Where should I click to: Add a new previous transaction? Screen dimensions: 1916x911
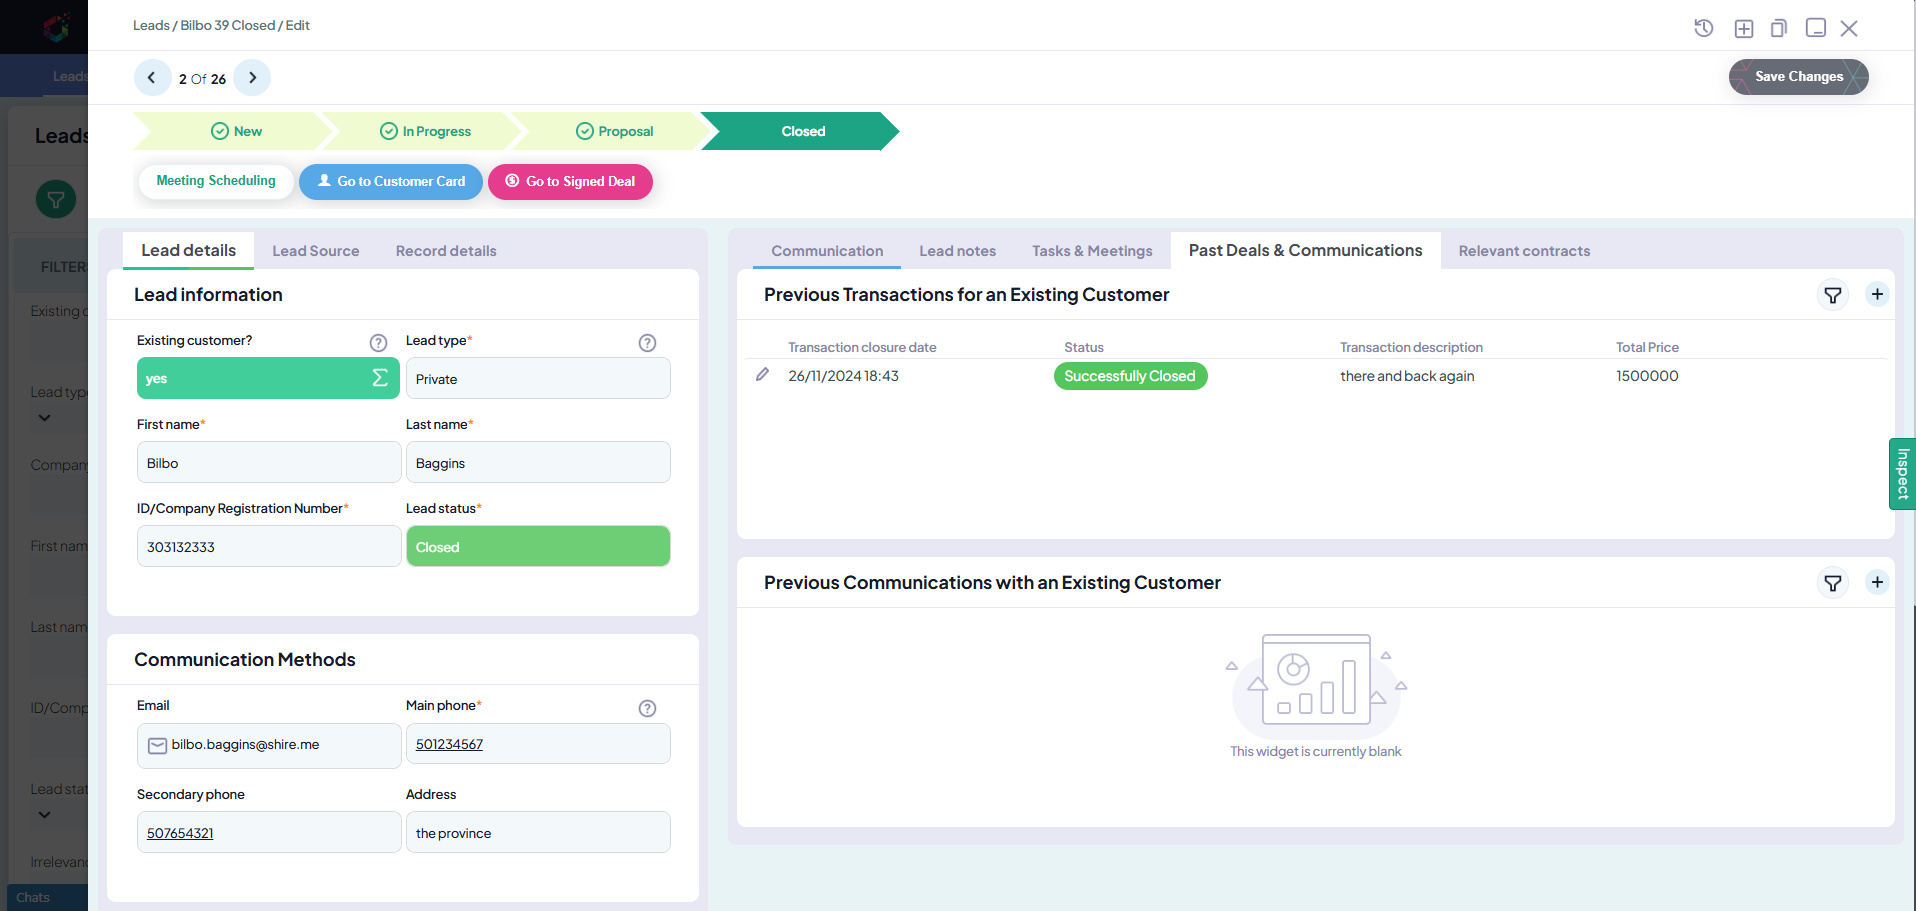coord(1877,294)
